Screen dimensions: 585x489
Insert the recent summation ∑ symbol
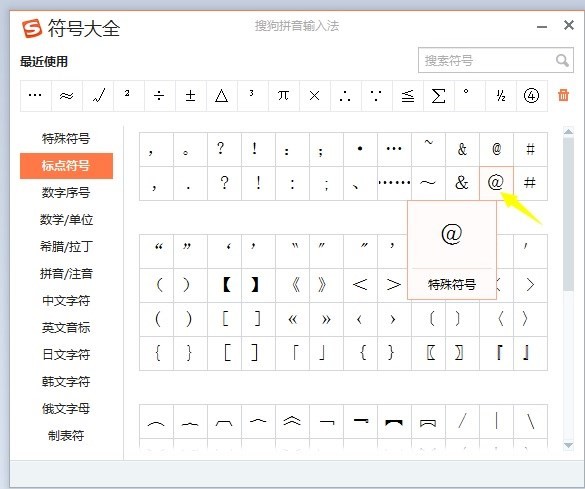click(x=438, y=96)
